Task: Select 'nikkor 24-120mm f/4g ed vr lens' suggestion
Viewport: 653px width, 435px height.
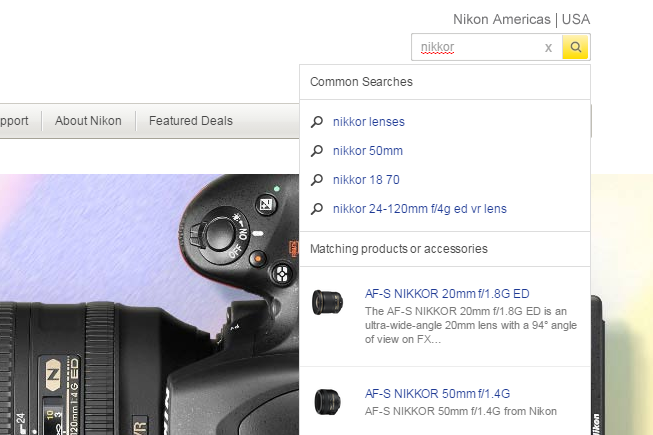Action: (419, 209)
